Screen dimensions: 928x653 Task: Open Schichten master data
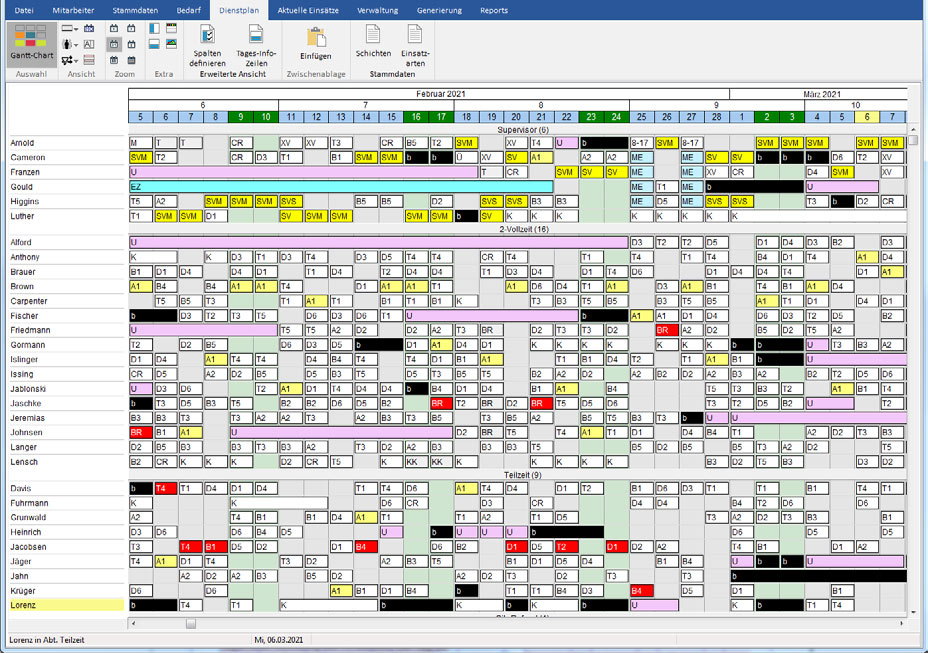tap(373, 41)
